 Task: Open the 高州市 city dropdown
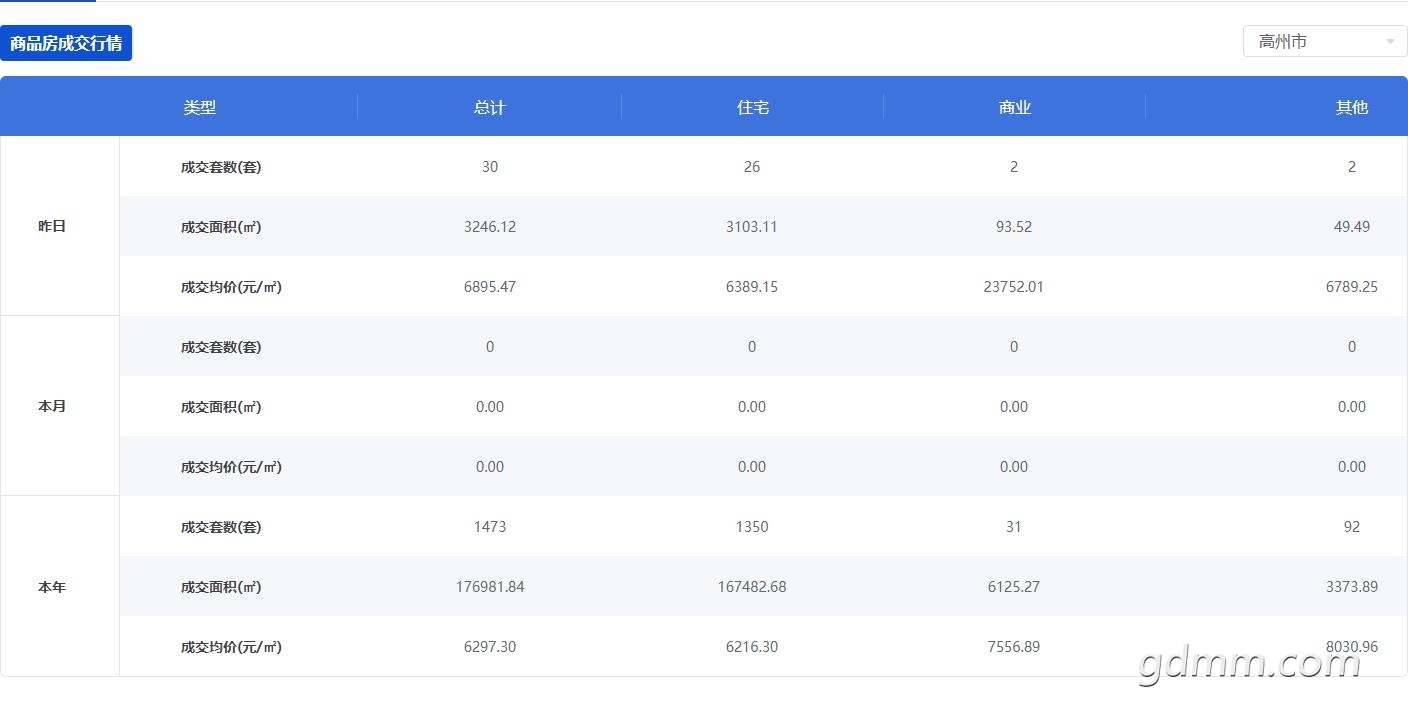(x=1325, y=41)
